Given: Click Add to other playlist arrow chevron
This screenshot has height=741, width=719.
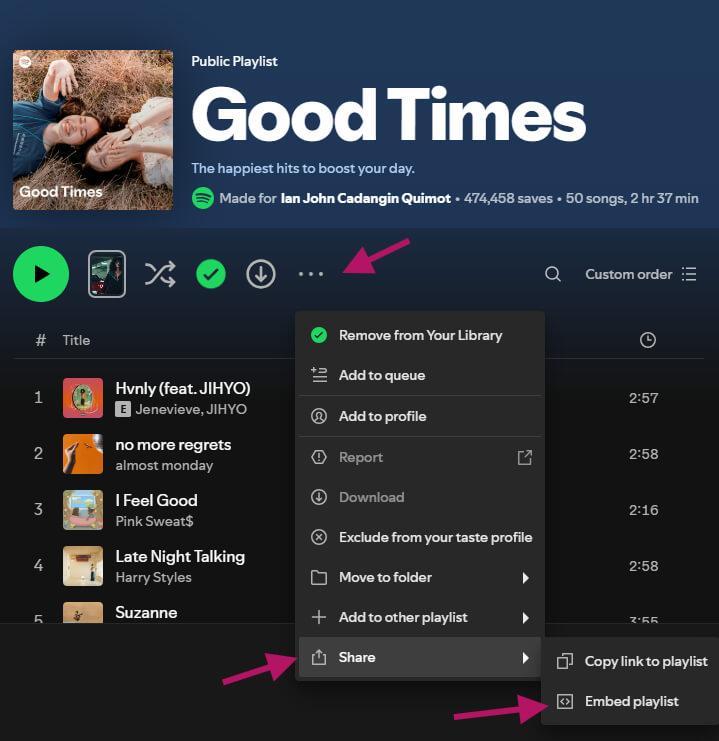Looking at the screenshot, I should pyautogui.click(x=526, y=617).
